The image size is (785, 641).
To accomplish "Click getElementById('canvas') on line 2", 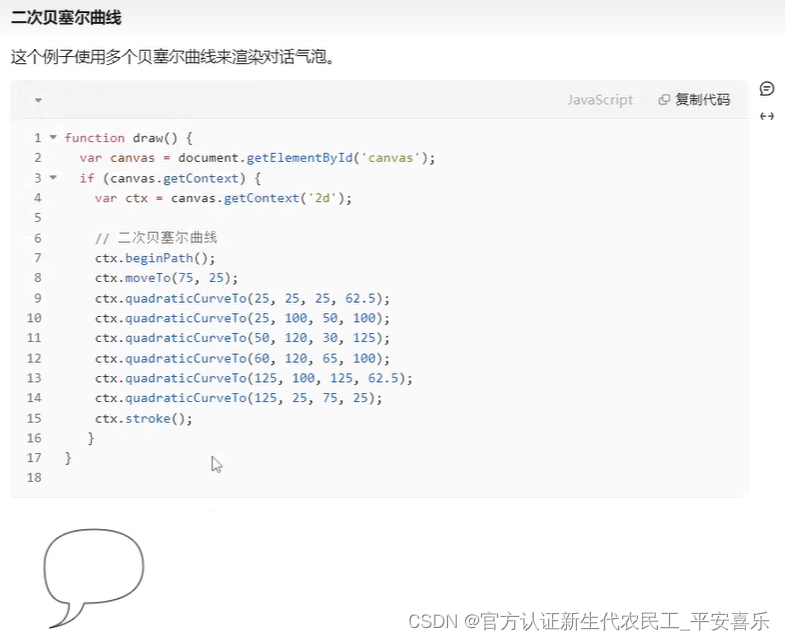I will click(x=340, y=158).
